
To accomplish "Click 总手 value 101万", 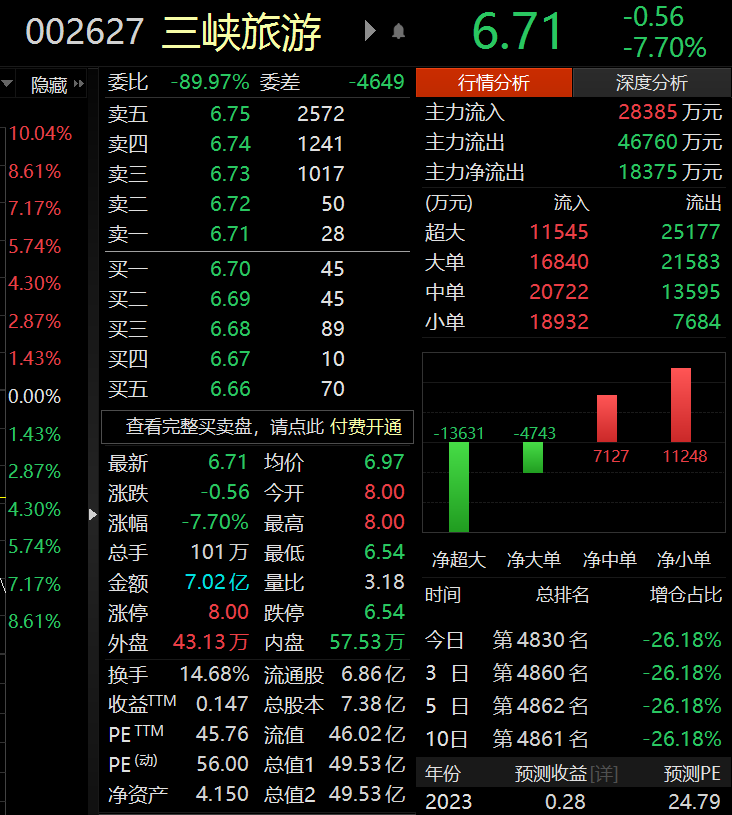I will pyautogui.click(x=219, y=552).
